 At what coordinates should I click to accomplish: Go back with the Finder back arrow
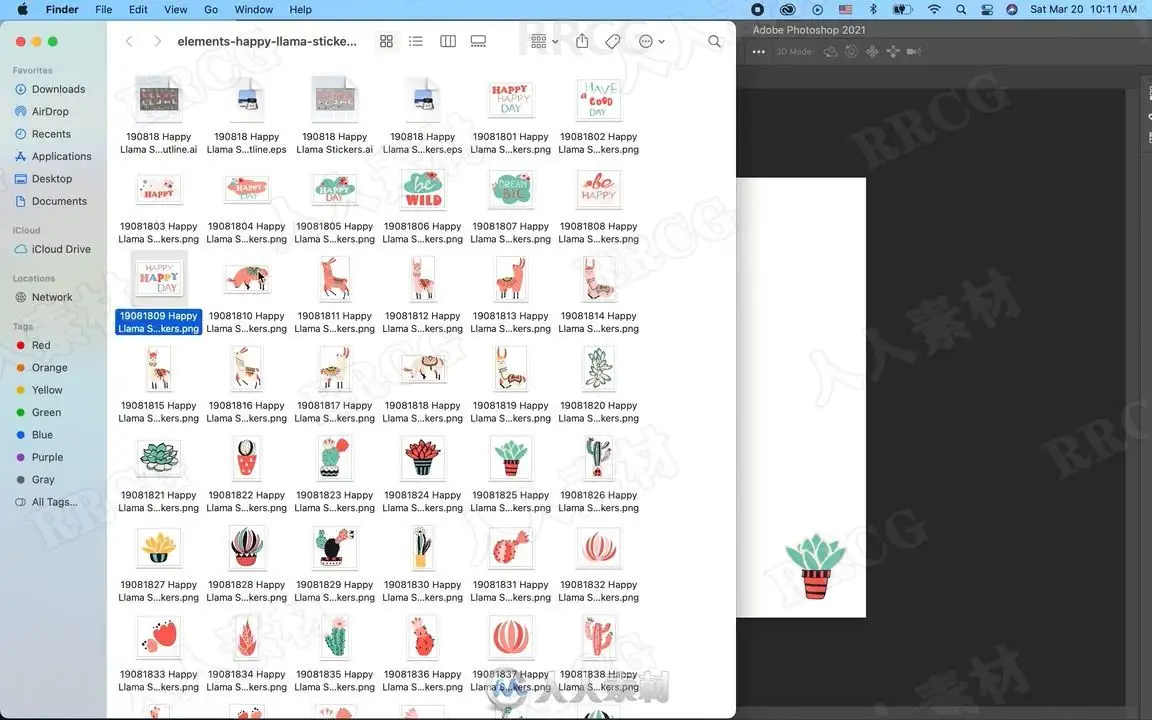coord(129,41)
